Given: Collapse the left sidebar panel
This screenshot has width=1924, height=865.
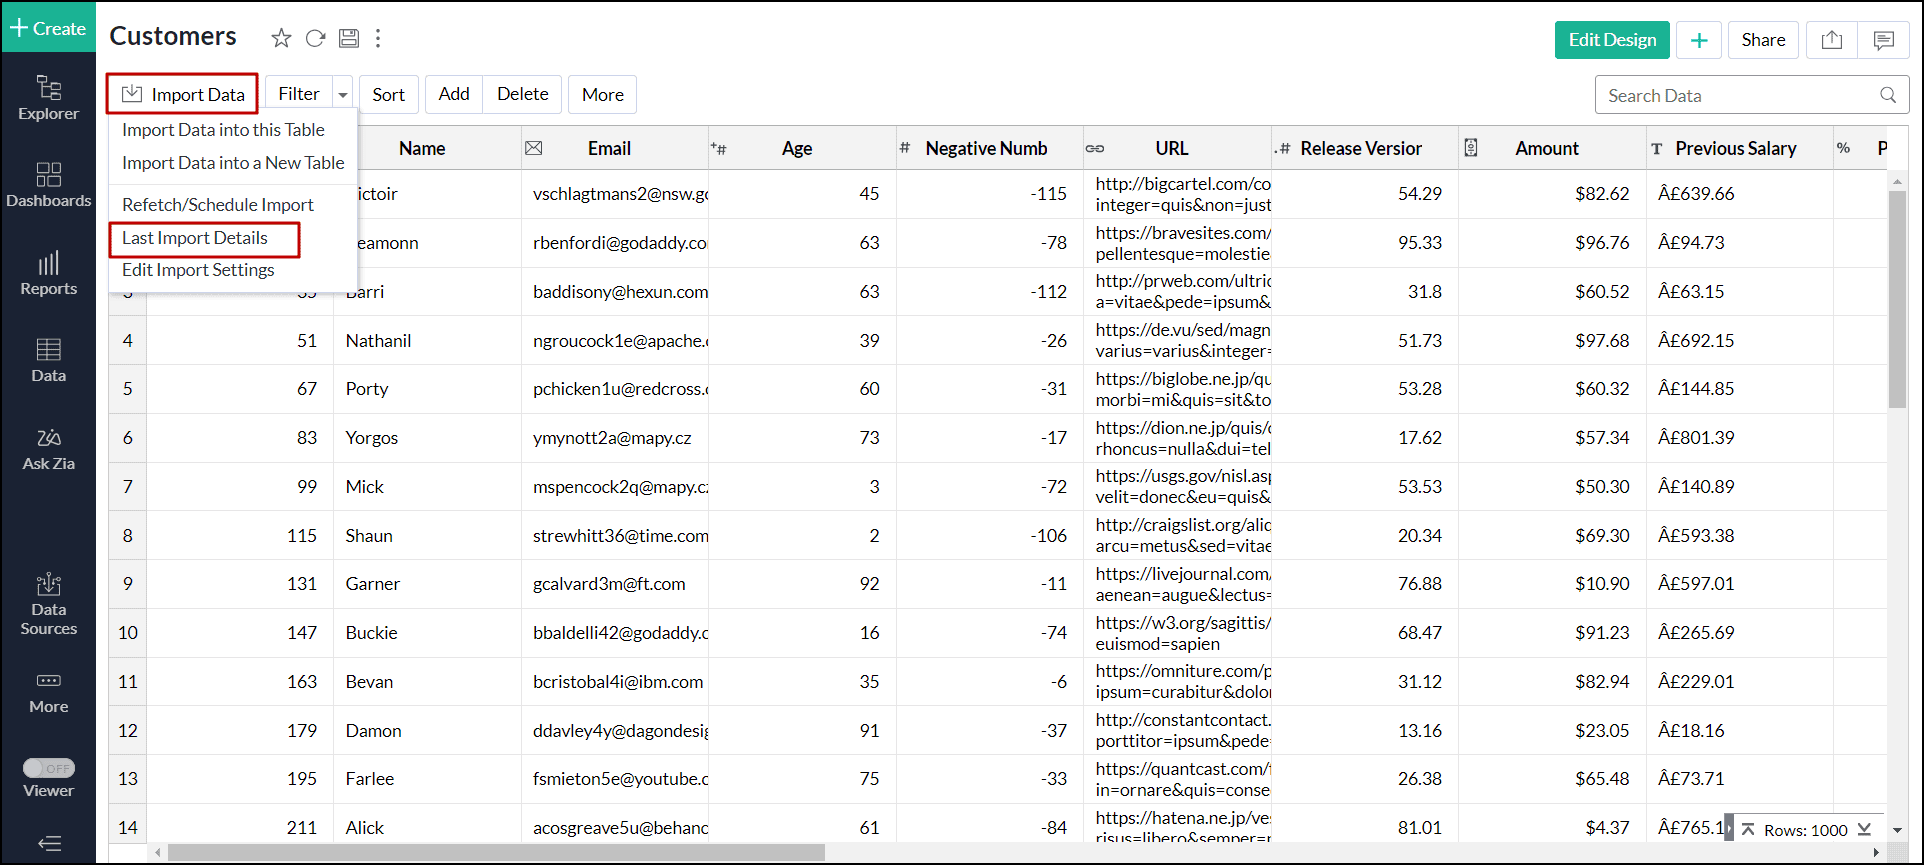Looking at the screenshot, I should (48, 843).
